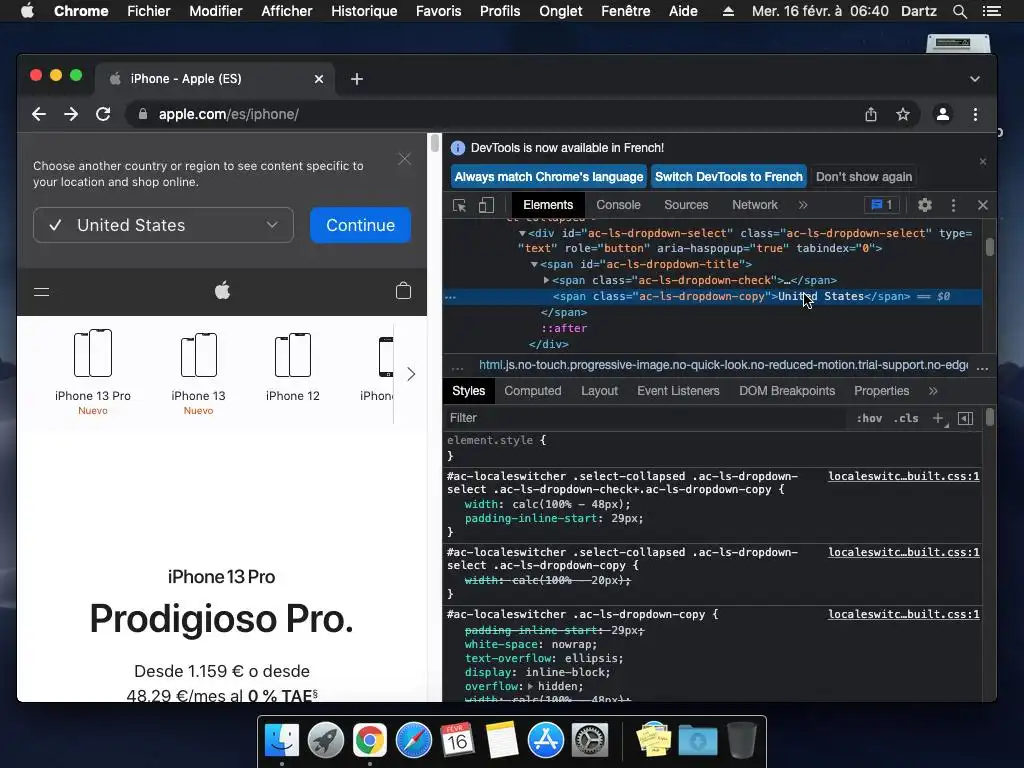Open Chrome's three-dot menu
Viewport: 1024px width, 768px height.
(x=975, y=114)
